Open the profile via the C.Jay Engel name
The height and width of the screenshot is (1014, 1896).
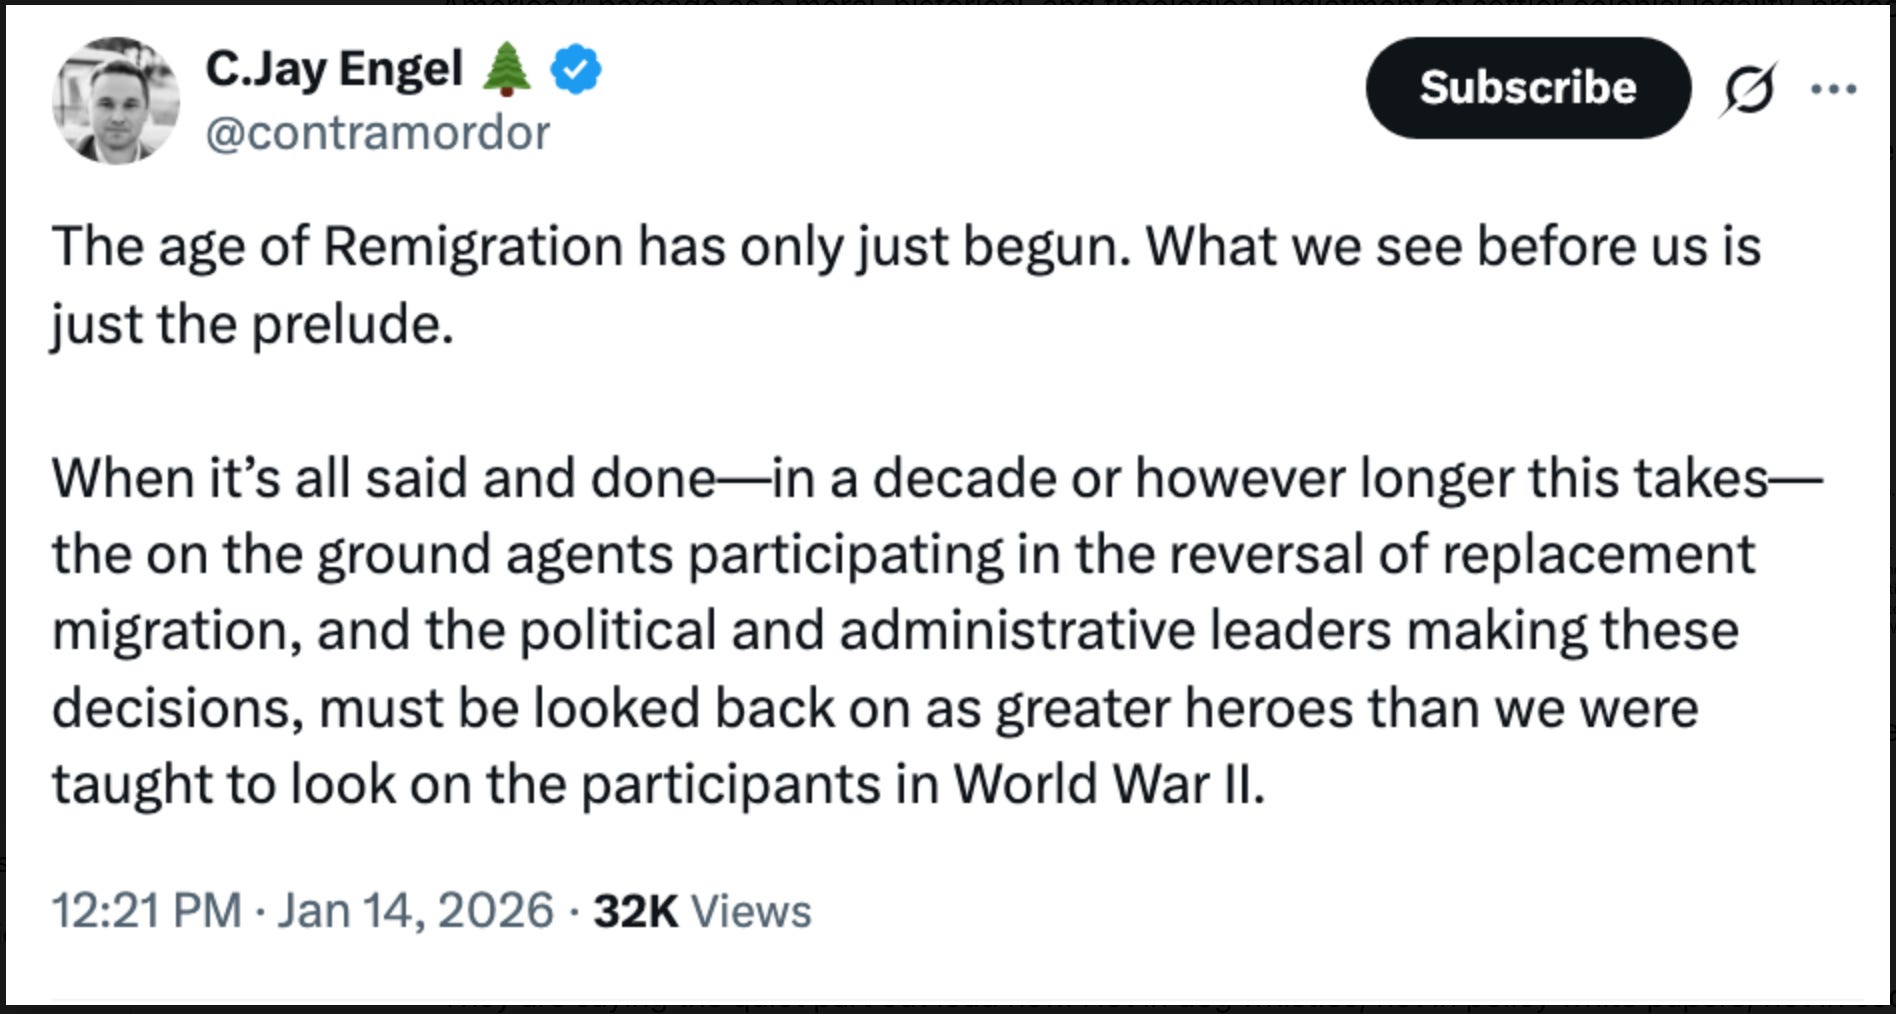[x=335, y=66]
